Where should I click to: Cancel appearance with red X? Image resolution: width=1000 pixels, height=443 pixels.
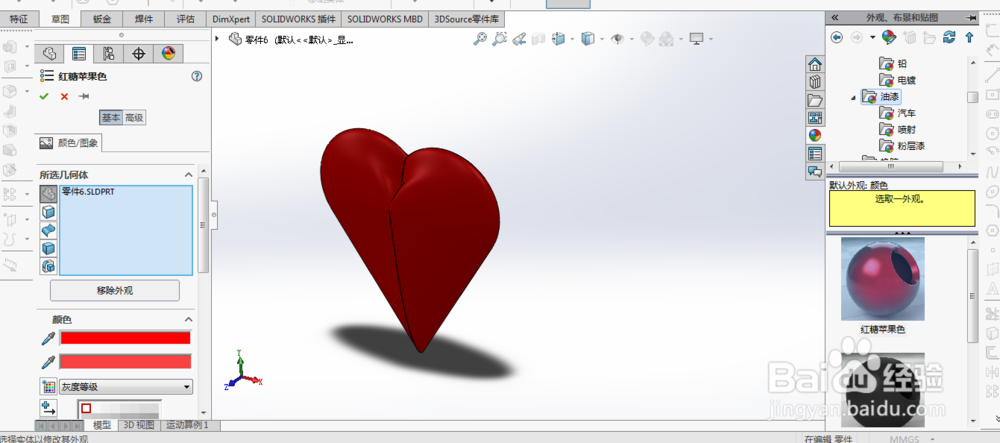click(64, 96)
